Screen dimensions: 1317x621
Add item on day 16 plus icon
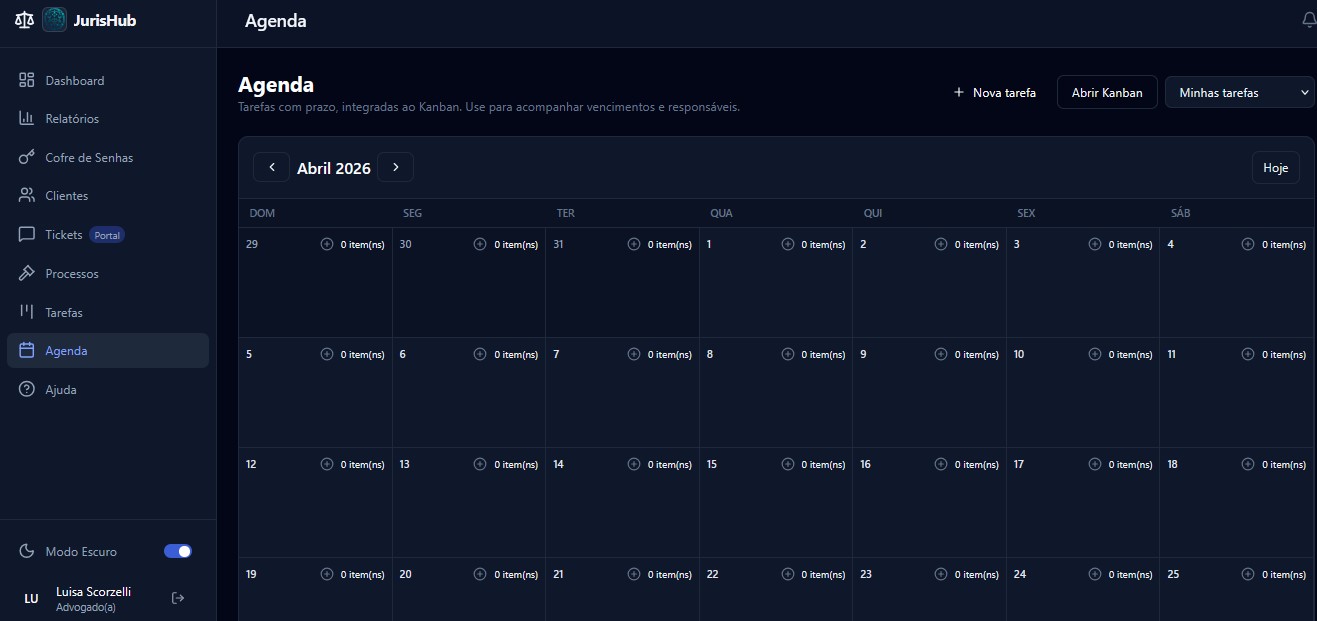pos(941,464)
